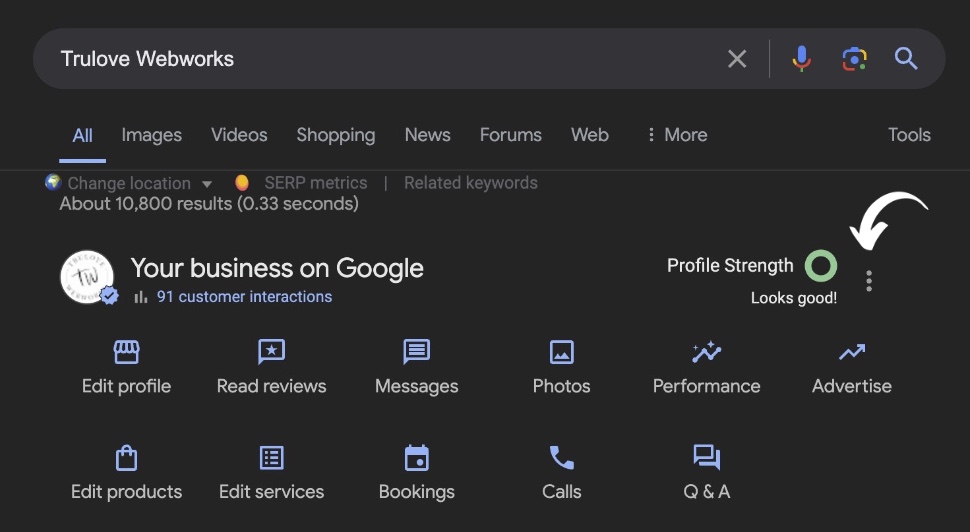Start voice search with the microphone icon
This screenshot has width=970, height=532.
[x=801, y=59]
